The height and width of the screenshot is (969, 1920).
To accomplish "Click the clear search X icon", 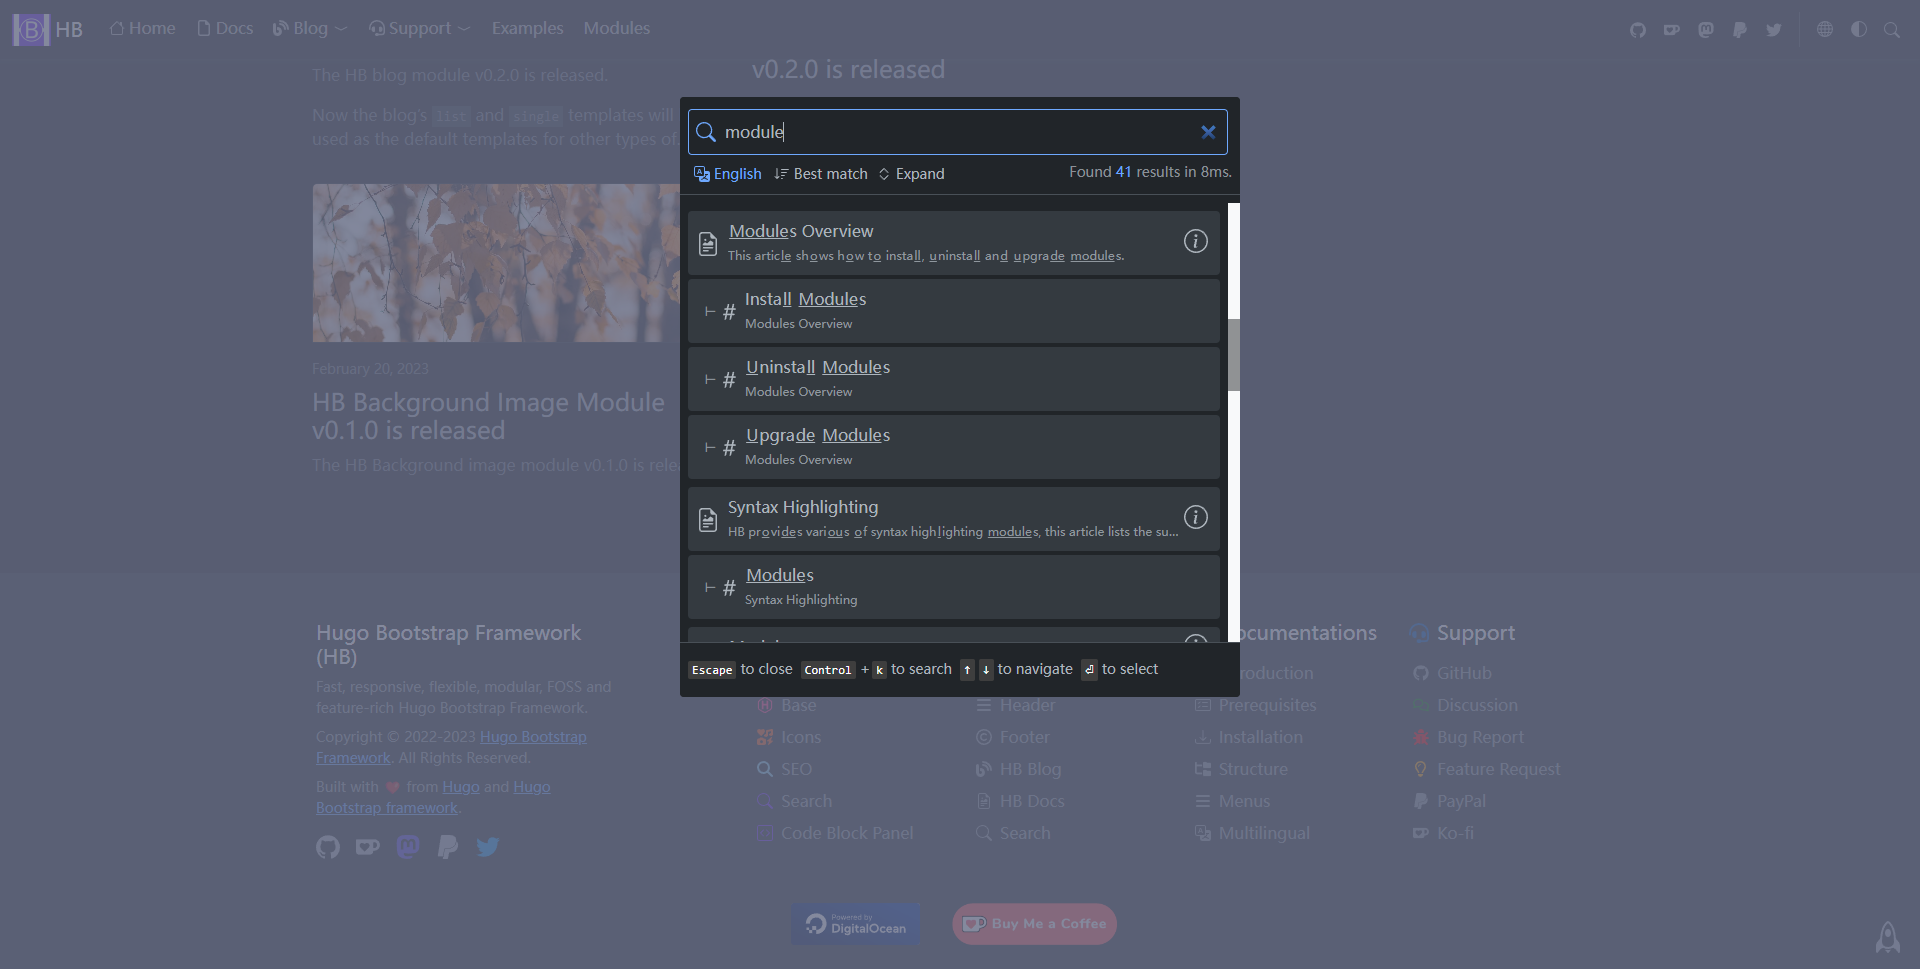I will 1208,132.
